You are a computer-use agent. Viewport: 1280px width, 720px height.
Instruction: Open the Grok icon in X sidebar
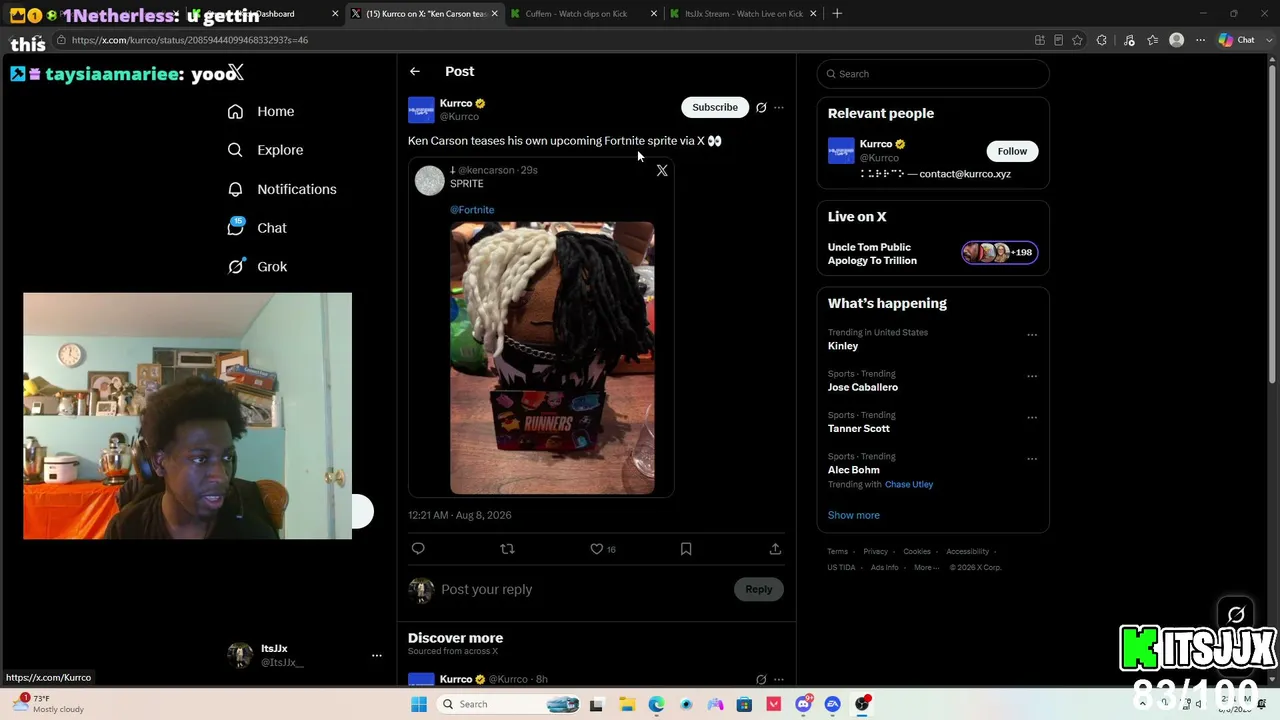[235, 266]
